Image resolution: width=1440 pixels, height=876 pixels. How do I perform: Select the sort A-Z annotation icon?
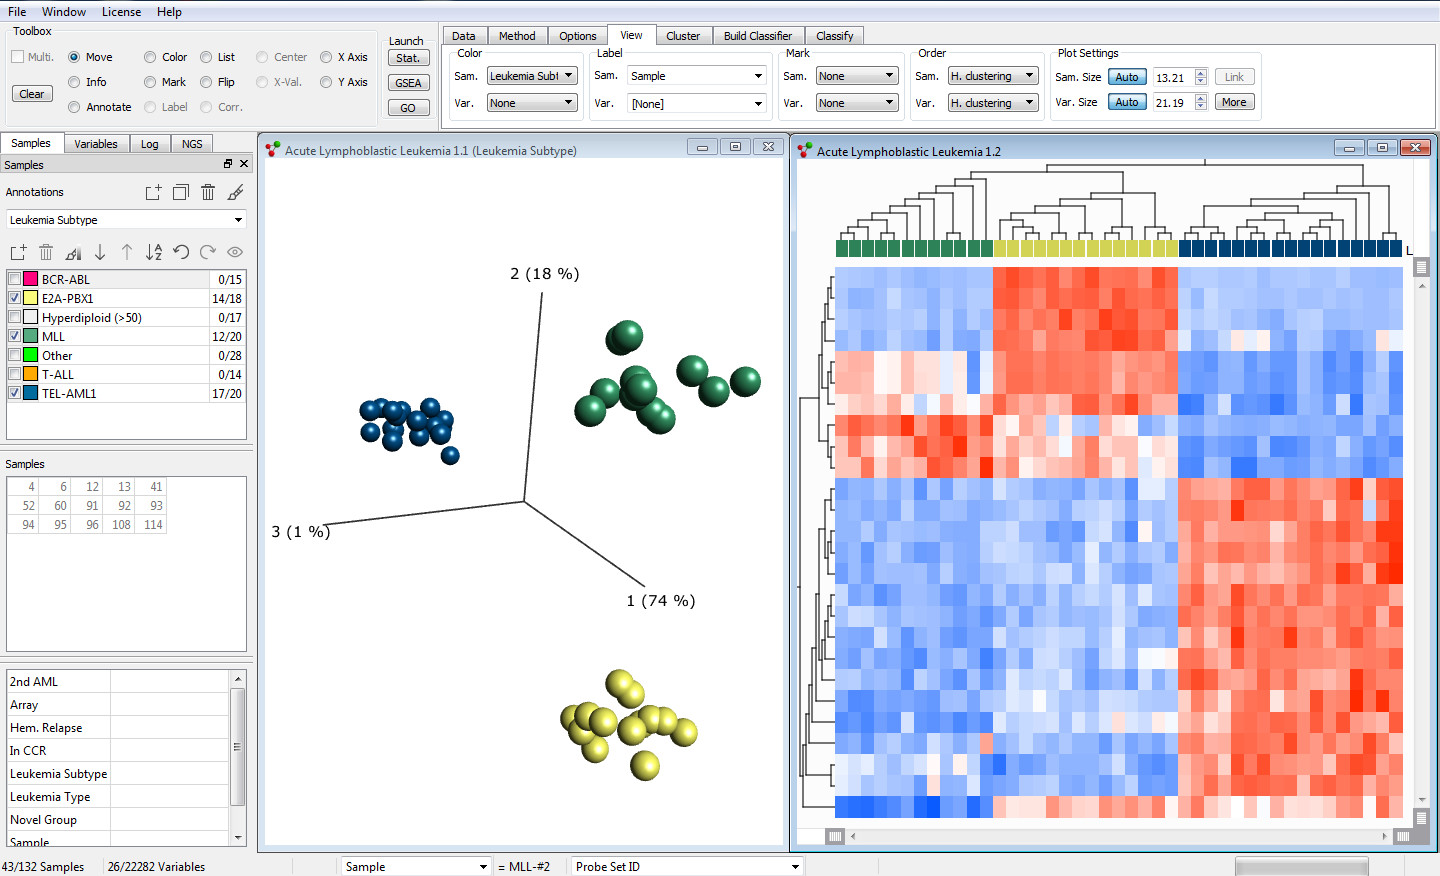[153, 252]
